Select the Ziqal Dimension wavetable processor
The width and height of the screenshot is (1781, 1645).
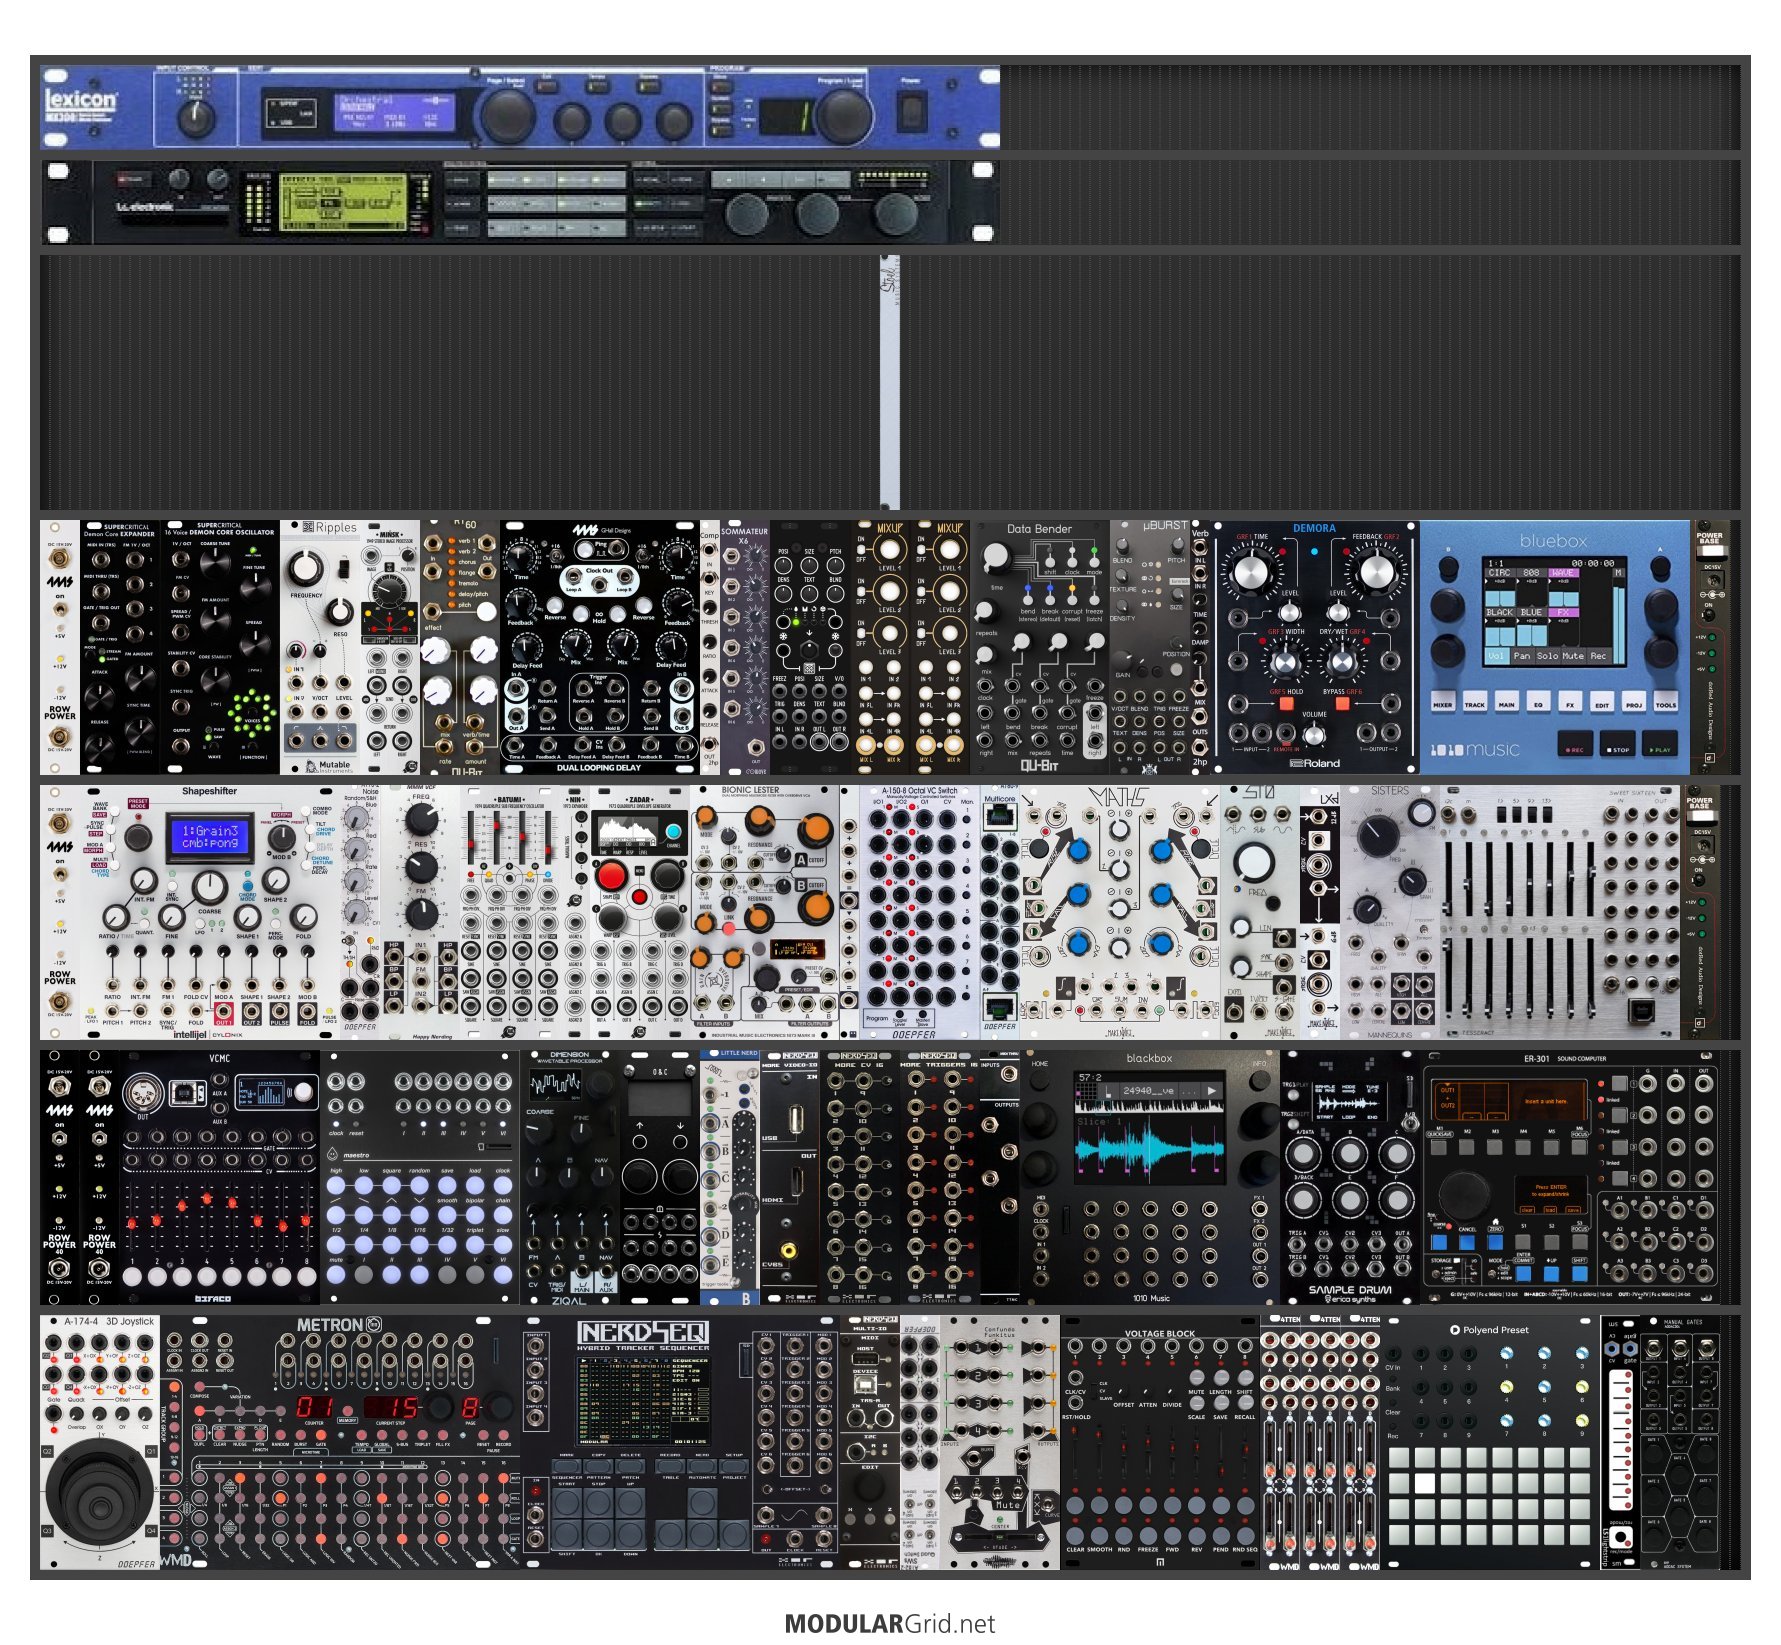pos(570,1177)
